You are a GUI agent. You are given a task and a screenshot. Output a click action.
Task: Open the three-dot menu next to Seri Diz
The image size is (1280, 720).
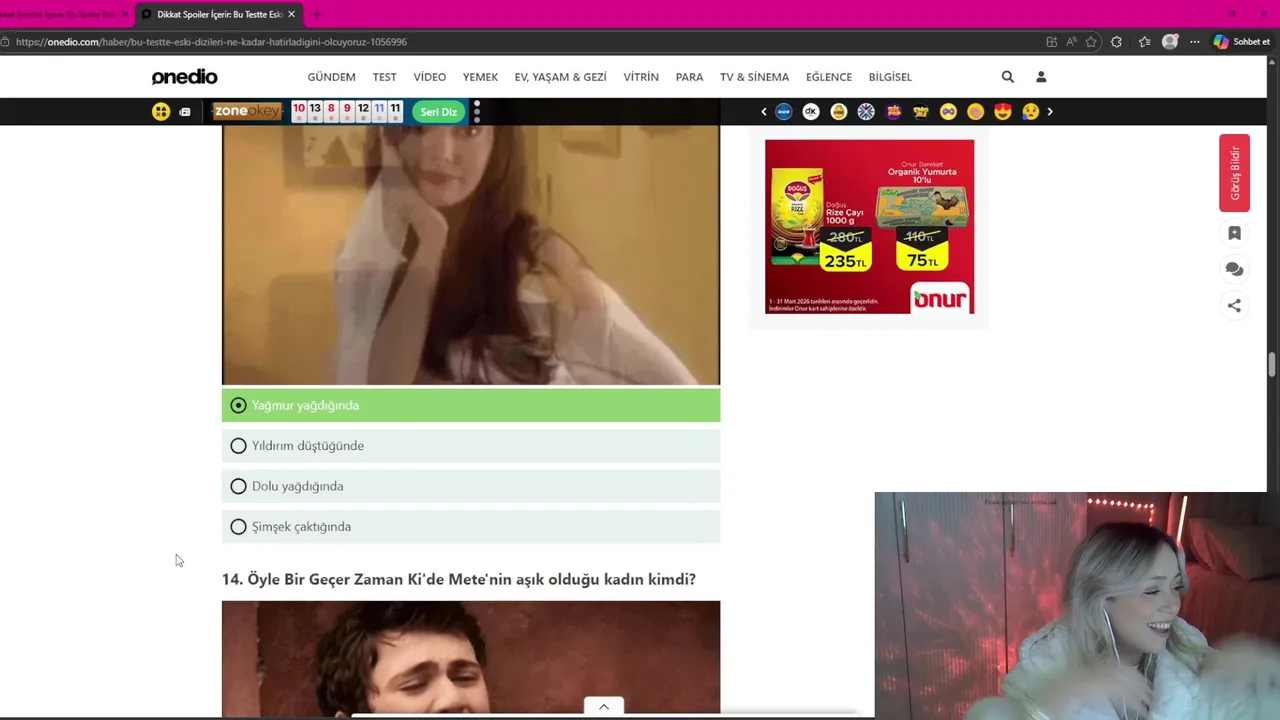pyautogui.click(x=477, y=112)
